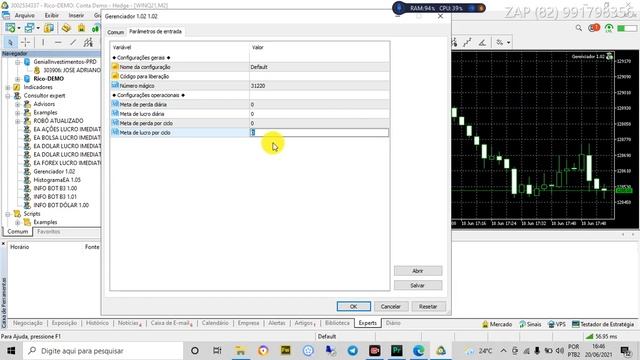The image size is (640, 360).
Task: Open Mercado in the toolbox bar
Action: (497, 324)
